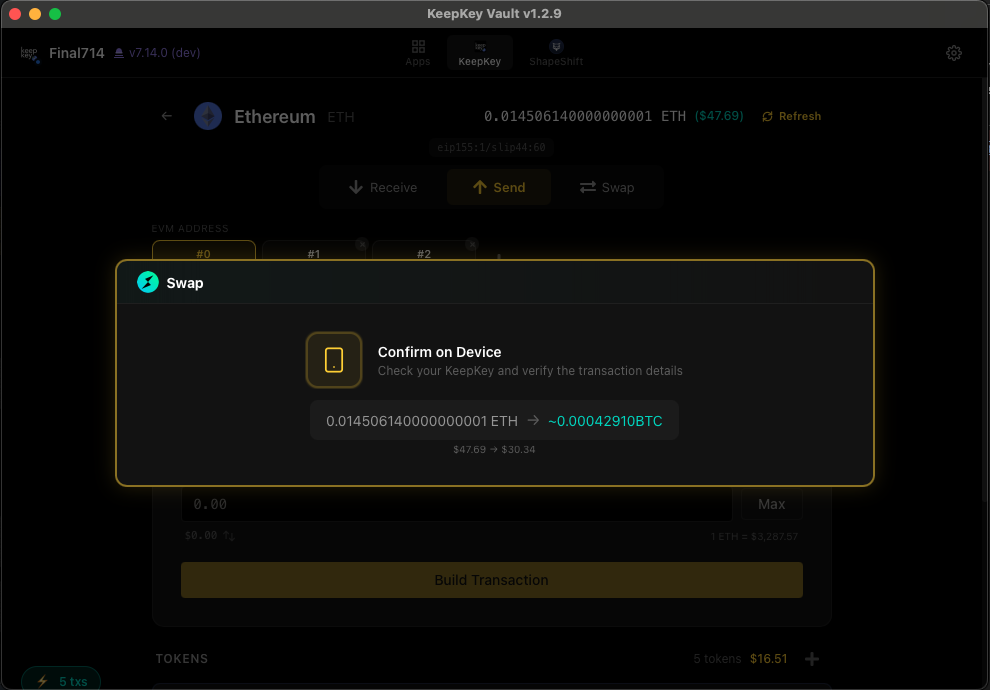The image size is (990, 690).
Task: Select EVM address #0
Action: (x=203, y=254)
